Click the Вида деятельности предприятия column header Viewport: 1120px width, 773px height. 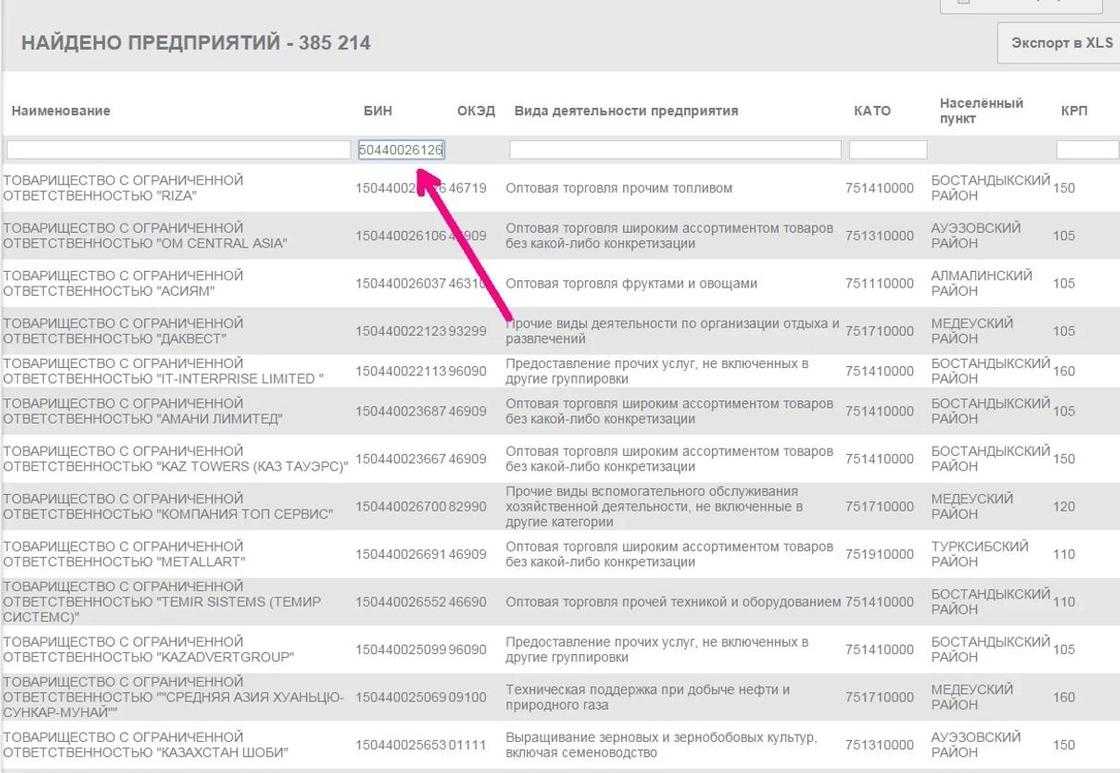626,111
